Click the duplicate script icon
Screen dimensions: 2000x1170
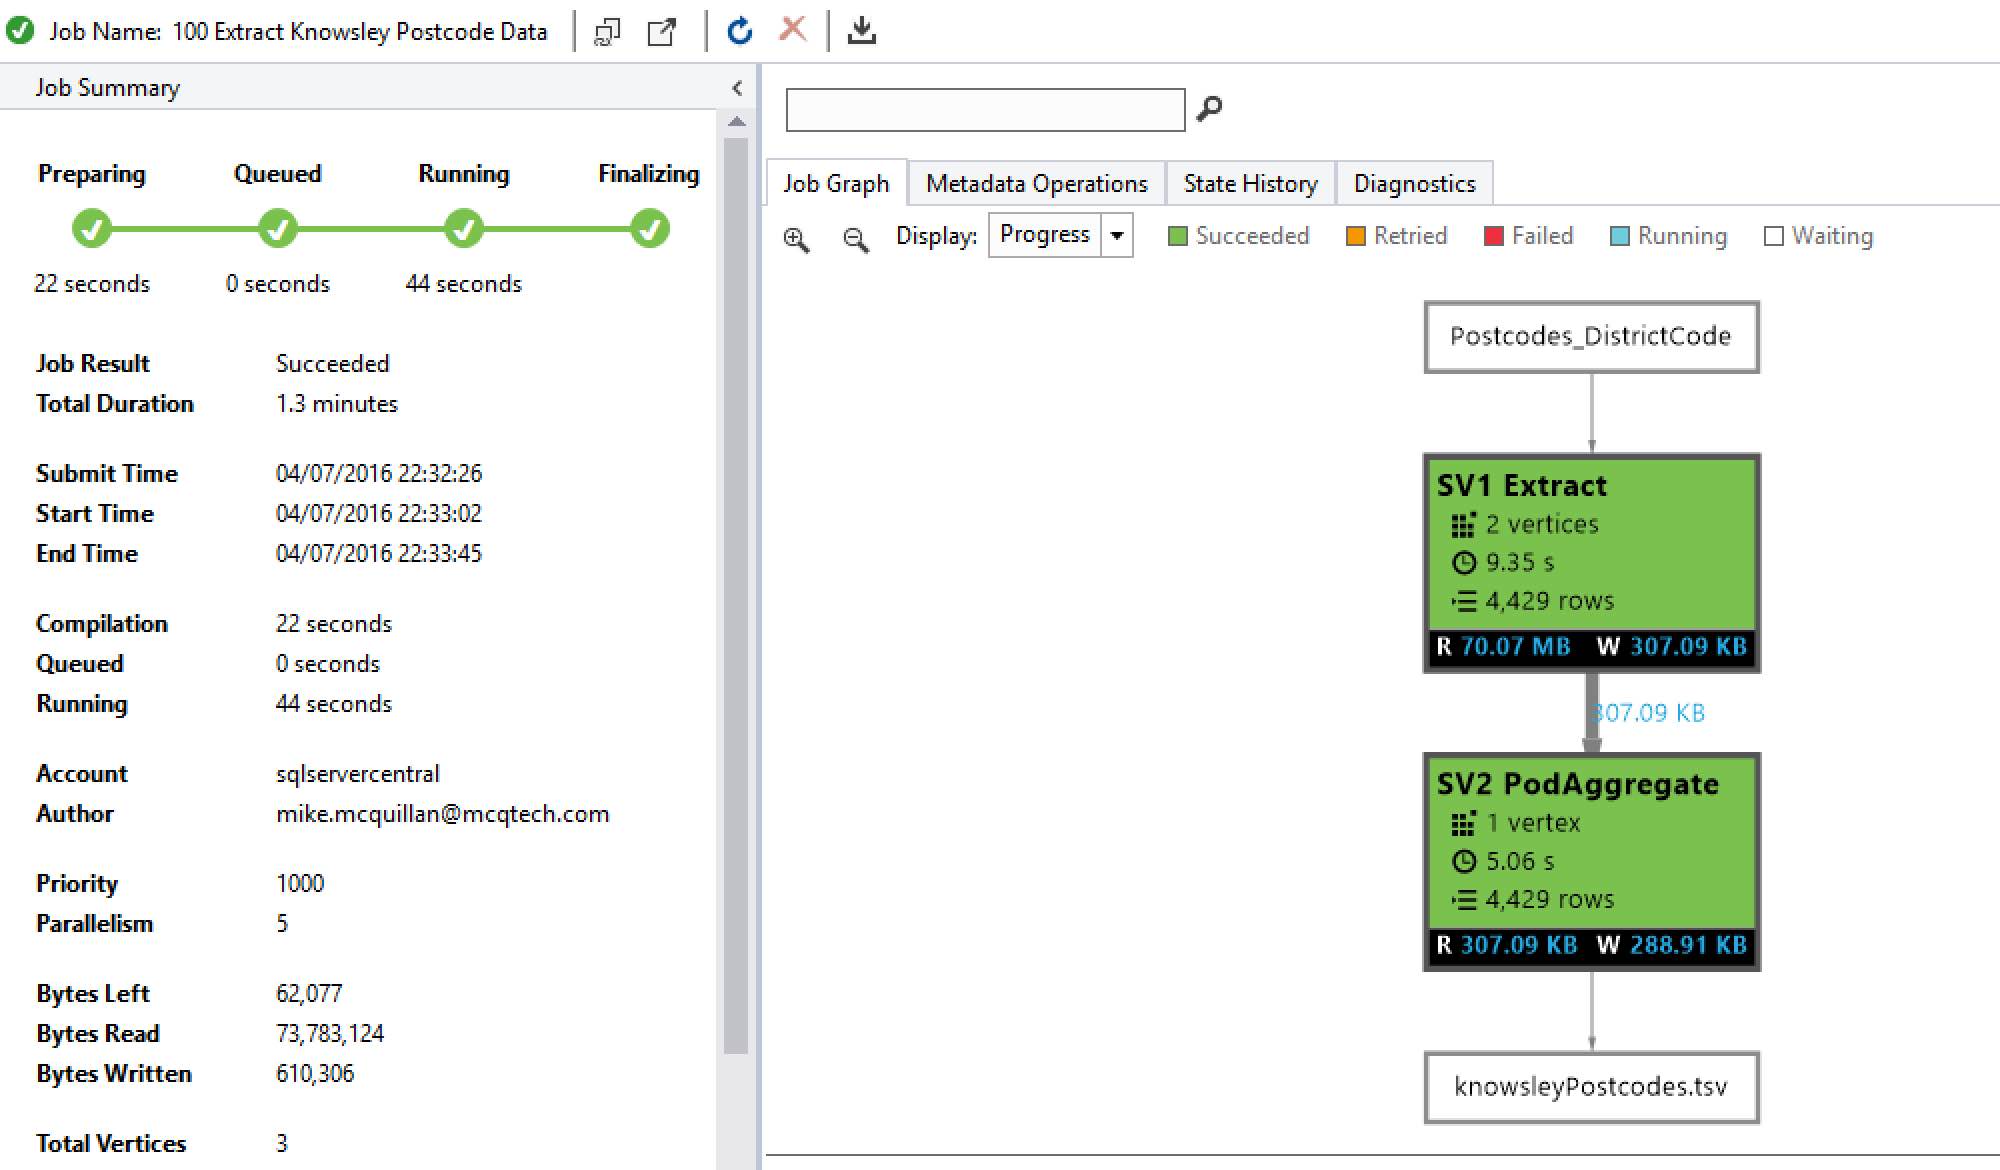[x=607, y=32]
